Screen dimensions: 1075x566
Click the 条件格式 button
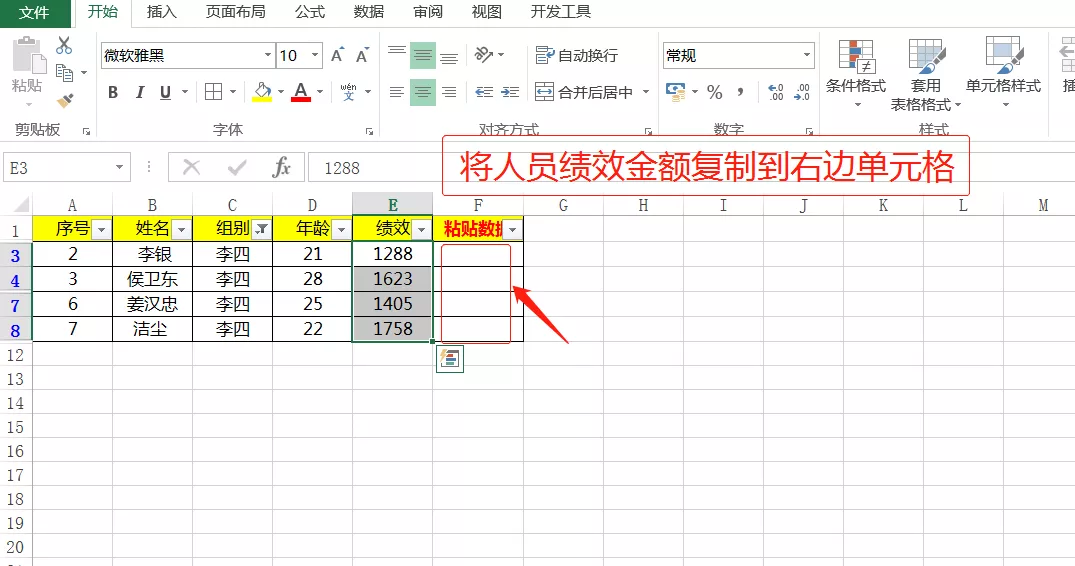856,74
